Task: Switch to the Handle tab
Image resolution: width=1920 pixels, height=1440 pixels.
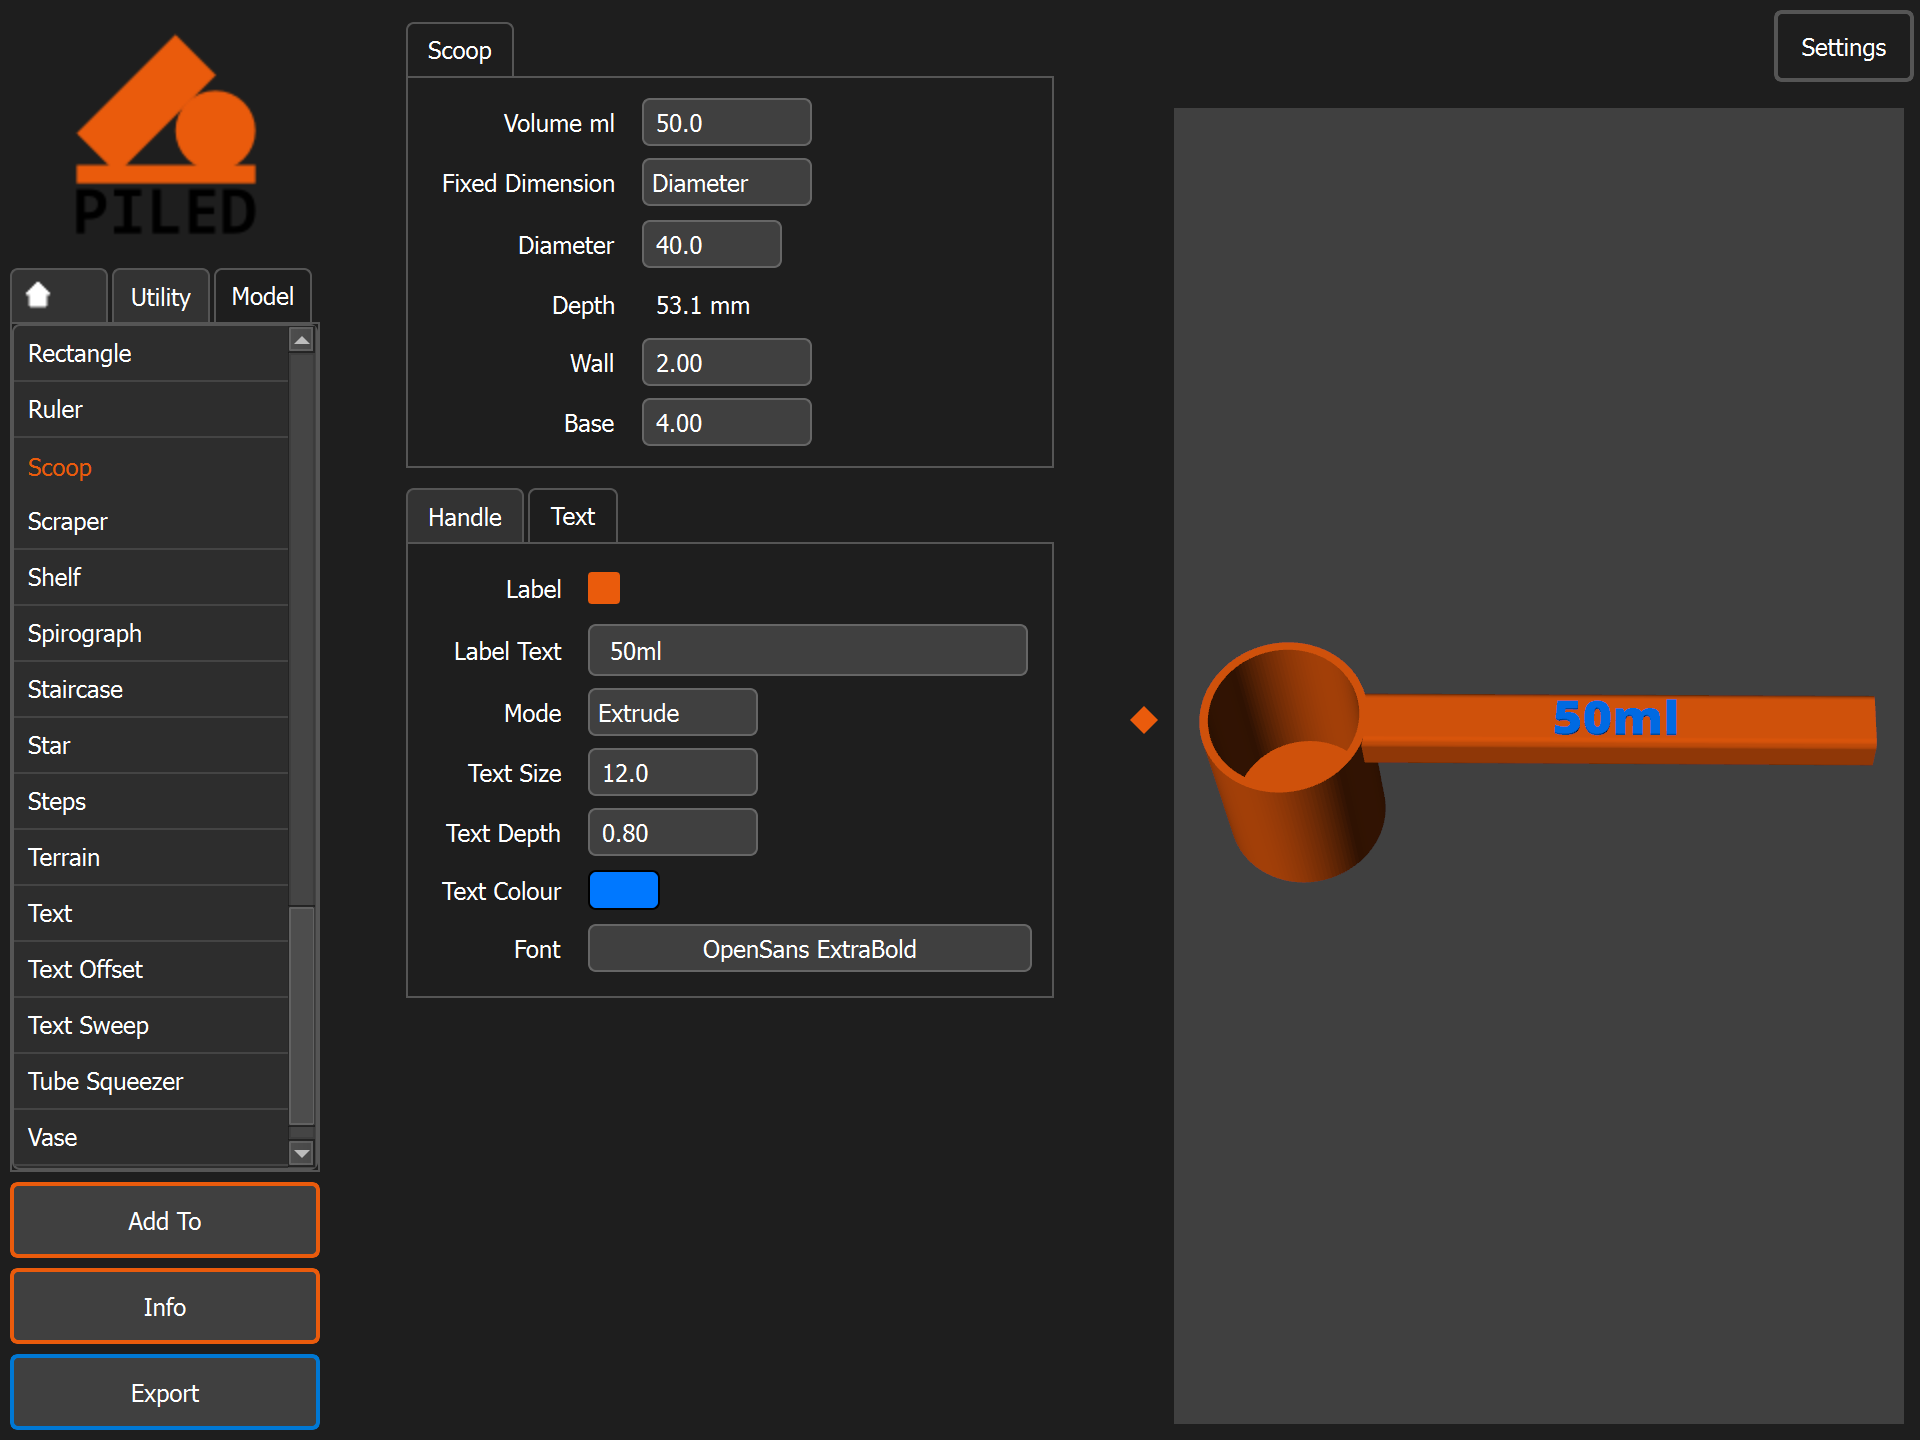Action: [x=465, y=517]
